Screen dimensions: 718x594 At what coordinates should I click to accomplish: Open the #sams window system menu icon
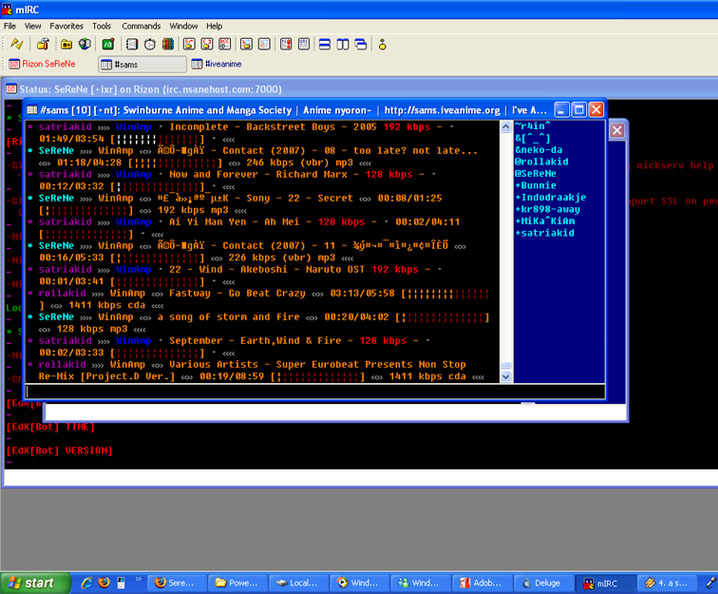point(32,109)
